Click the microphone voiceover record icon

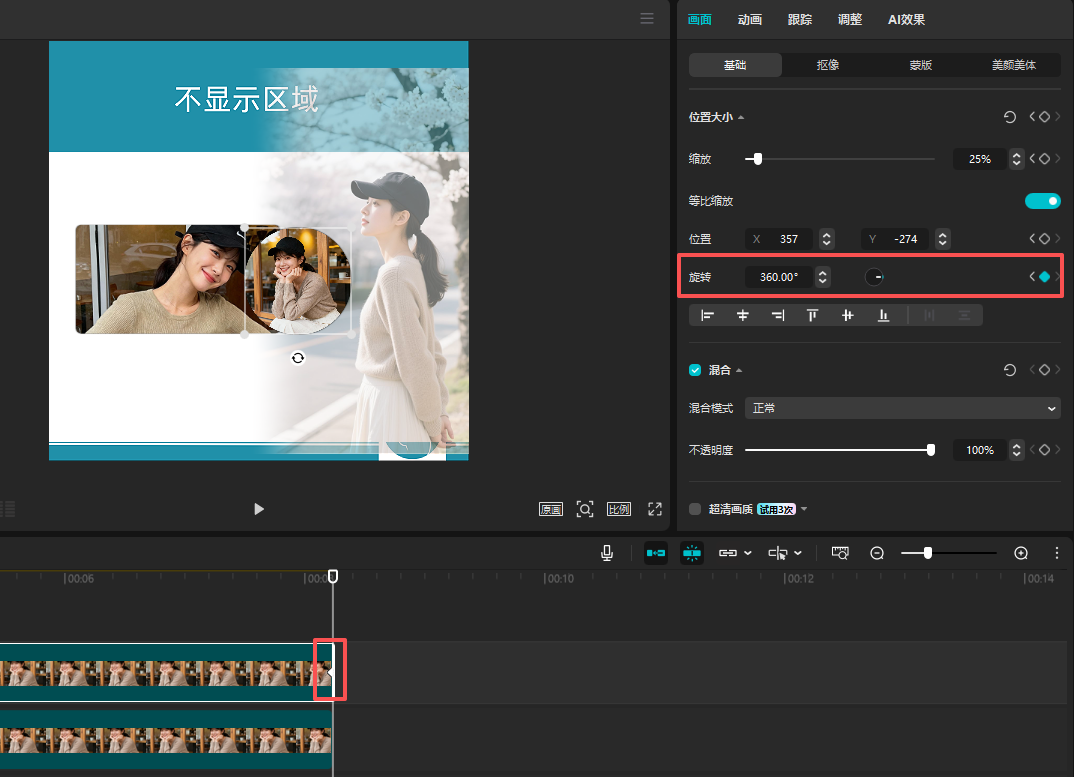point(607,553)
